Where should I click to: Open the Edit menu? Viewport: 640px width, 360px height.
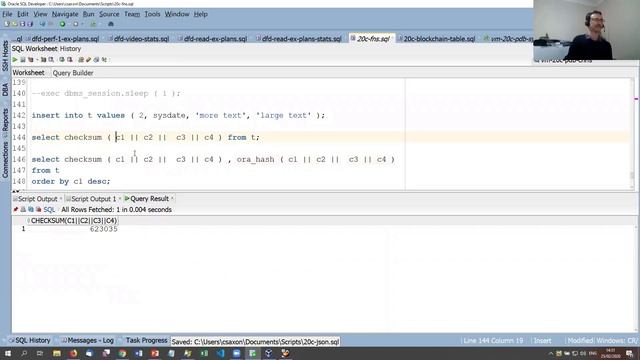(23, 14)
